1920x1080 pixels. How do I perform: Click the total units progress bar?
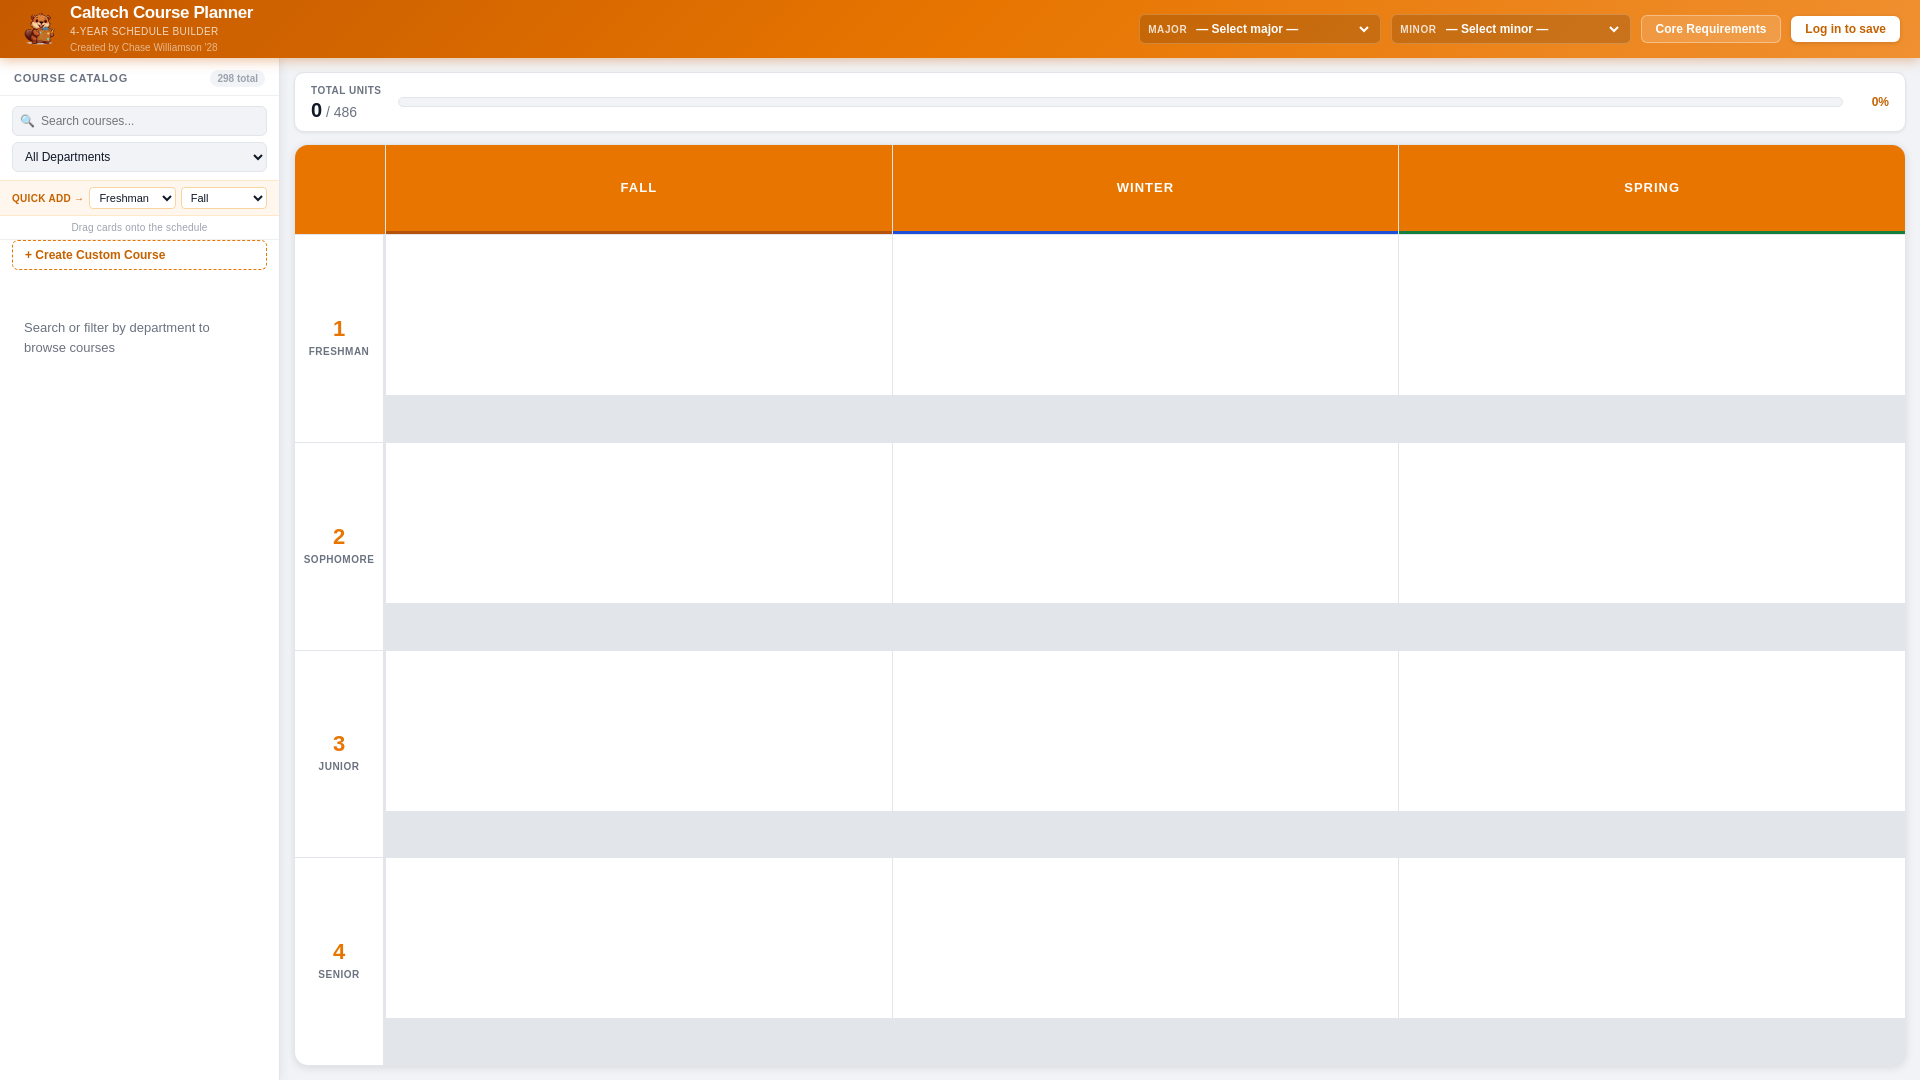tap(1120, 102)
